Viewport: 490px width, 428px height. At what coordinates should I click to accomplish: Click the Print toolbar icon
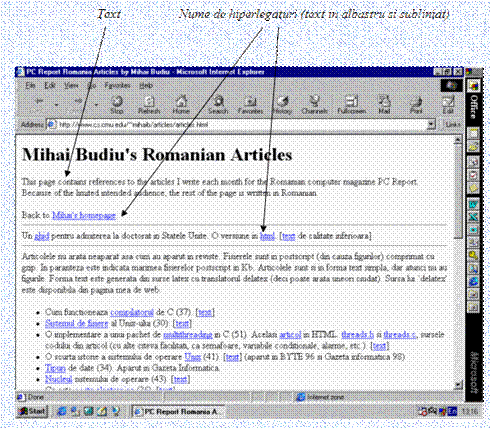[x=416, y=105]
